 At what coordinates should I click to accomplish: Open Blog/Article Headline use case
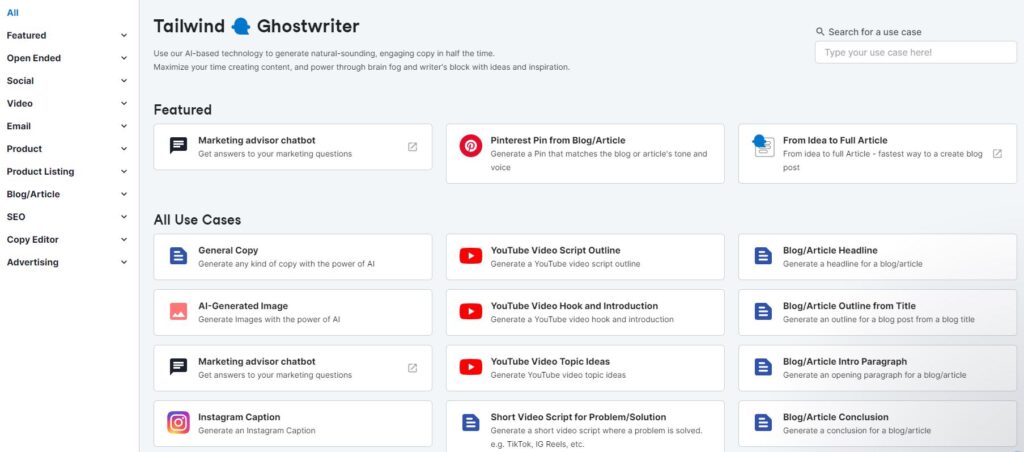[878, 257]
